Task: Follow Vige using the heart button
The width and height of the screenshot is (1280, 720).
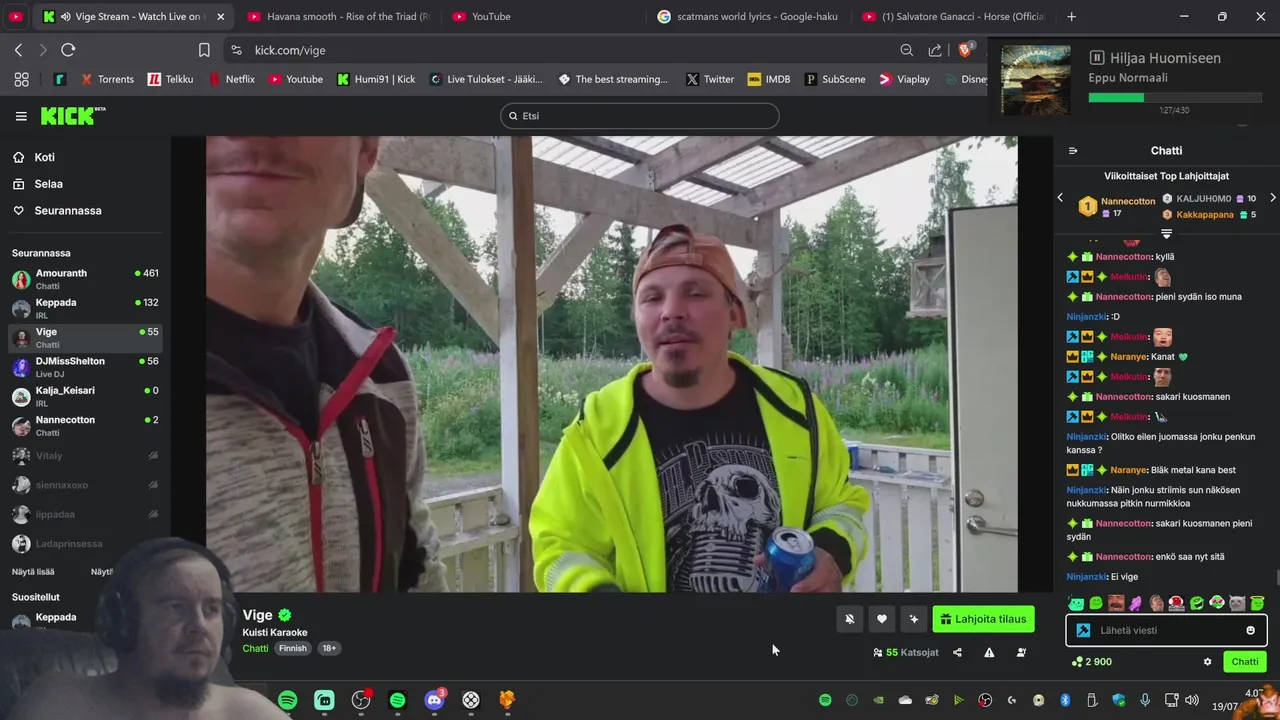Action: (881, 619)
